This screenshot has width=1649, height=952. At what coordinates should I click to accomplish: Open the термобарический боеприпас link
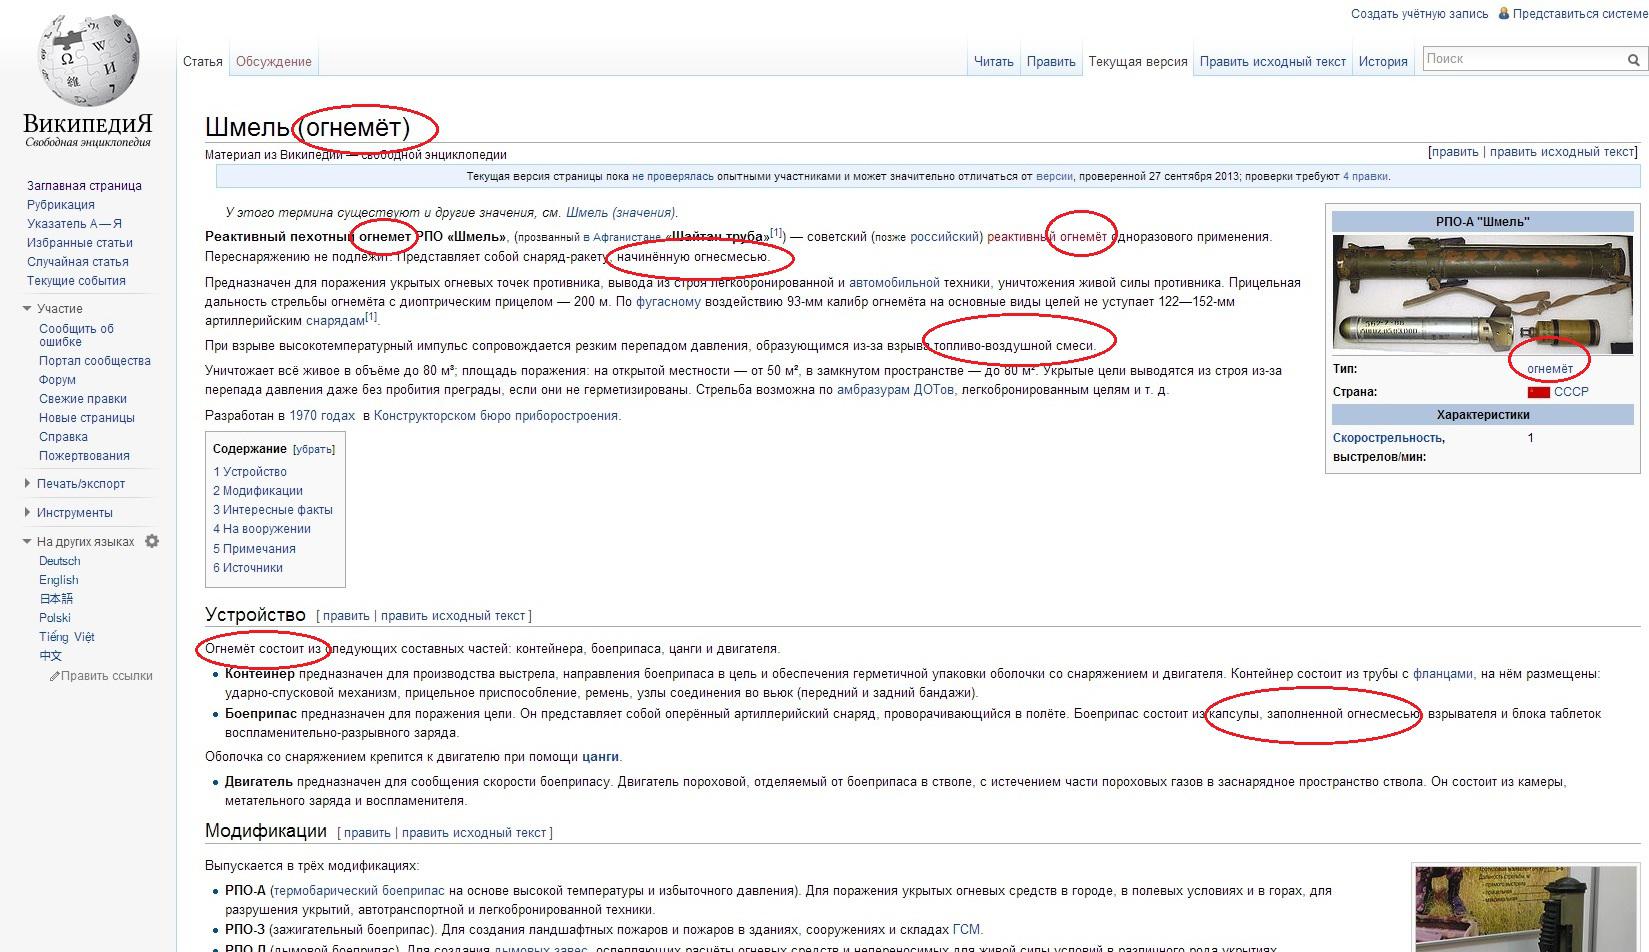pos(359,891)
